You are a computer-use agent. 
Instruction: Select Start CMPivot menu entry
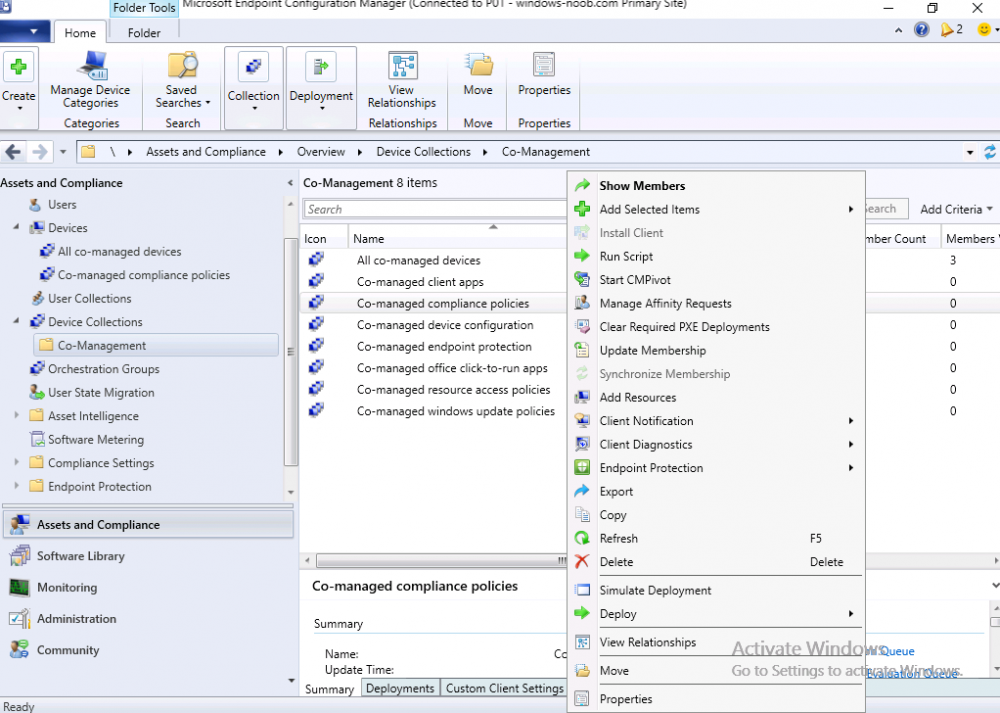(x=716, y=280)
